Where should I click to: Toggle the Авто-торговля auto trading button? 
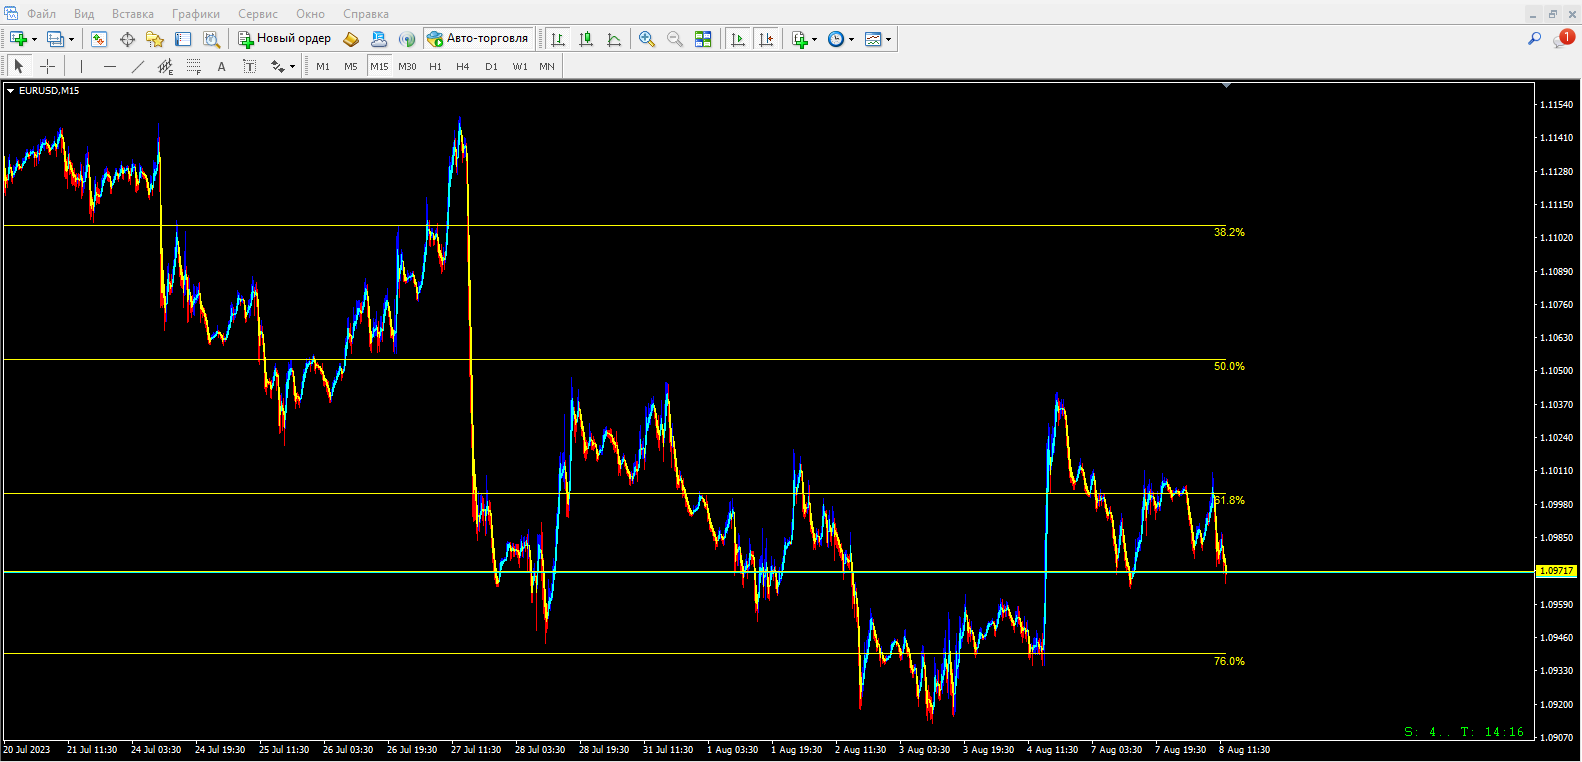(x=478, y=39)
